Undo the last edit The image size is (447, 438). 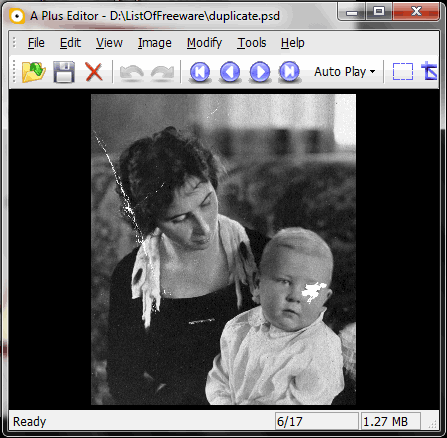pos(132,73)
